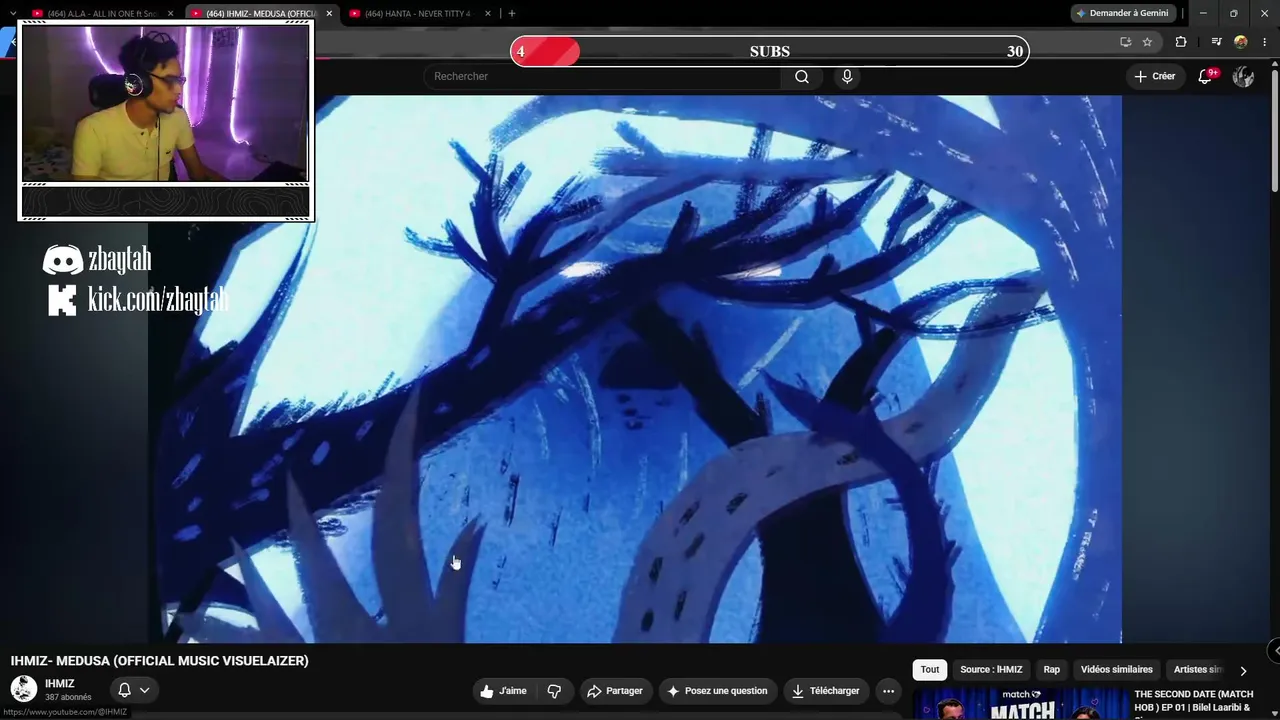1280x720 pixels.
Task: Click the 387 abonnés subscriber count
Action: 68,697
